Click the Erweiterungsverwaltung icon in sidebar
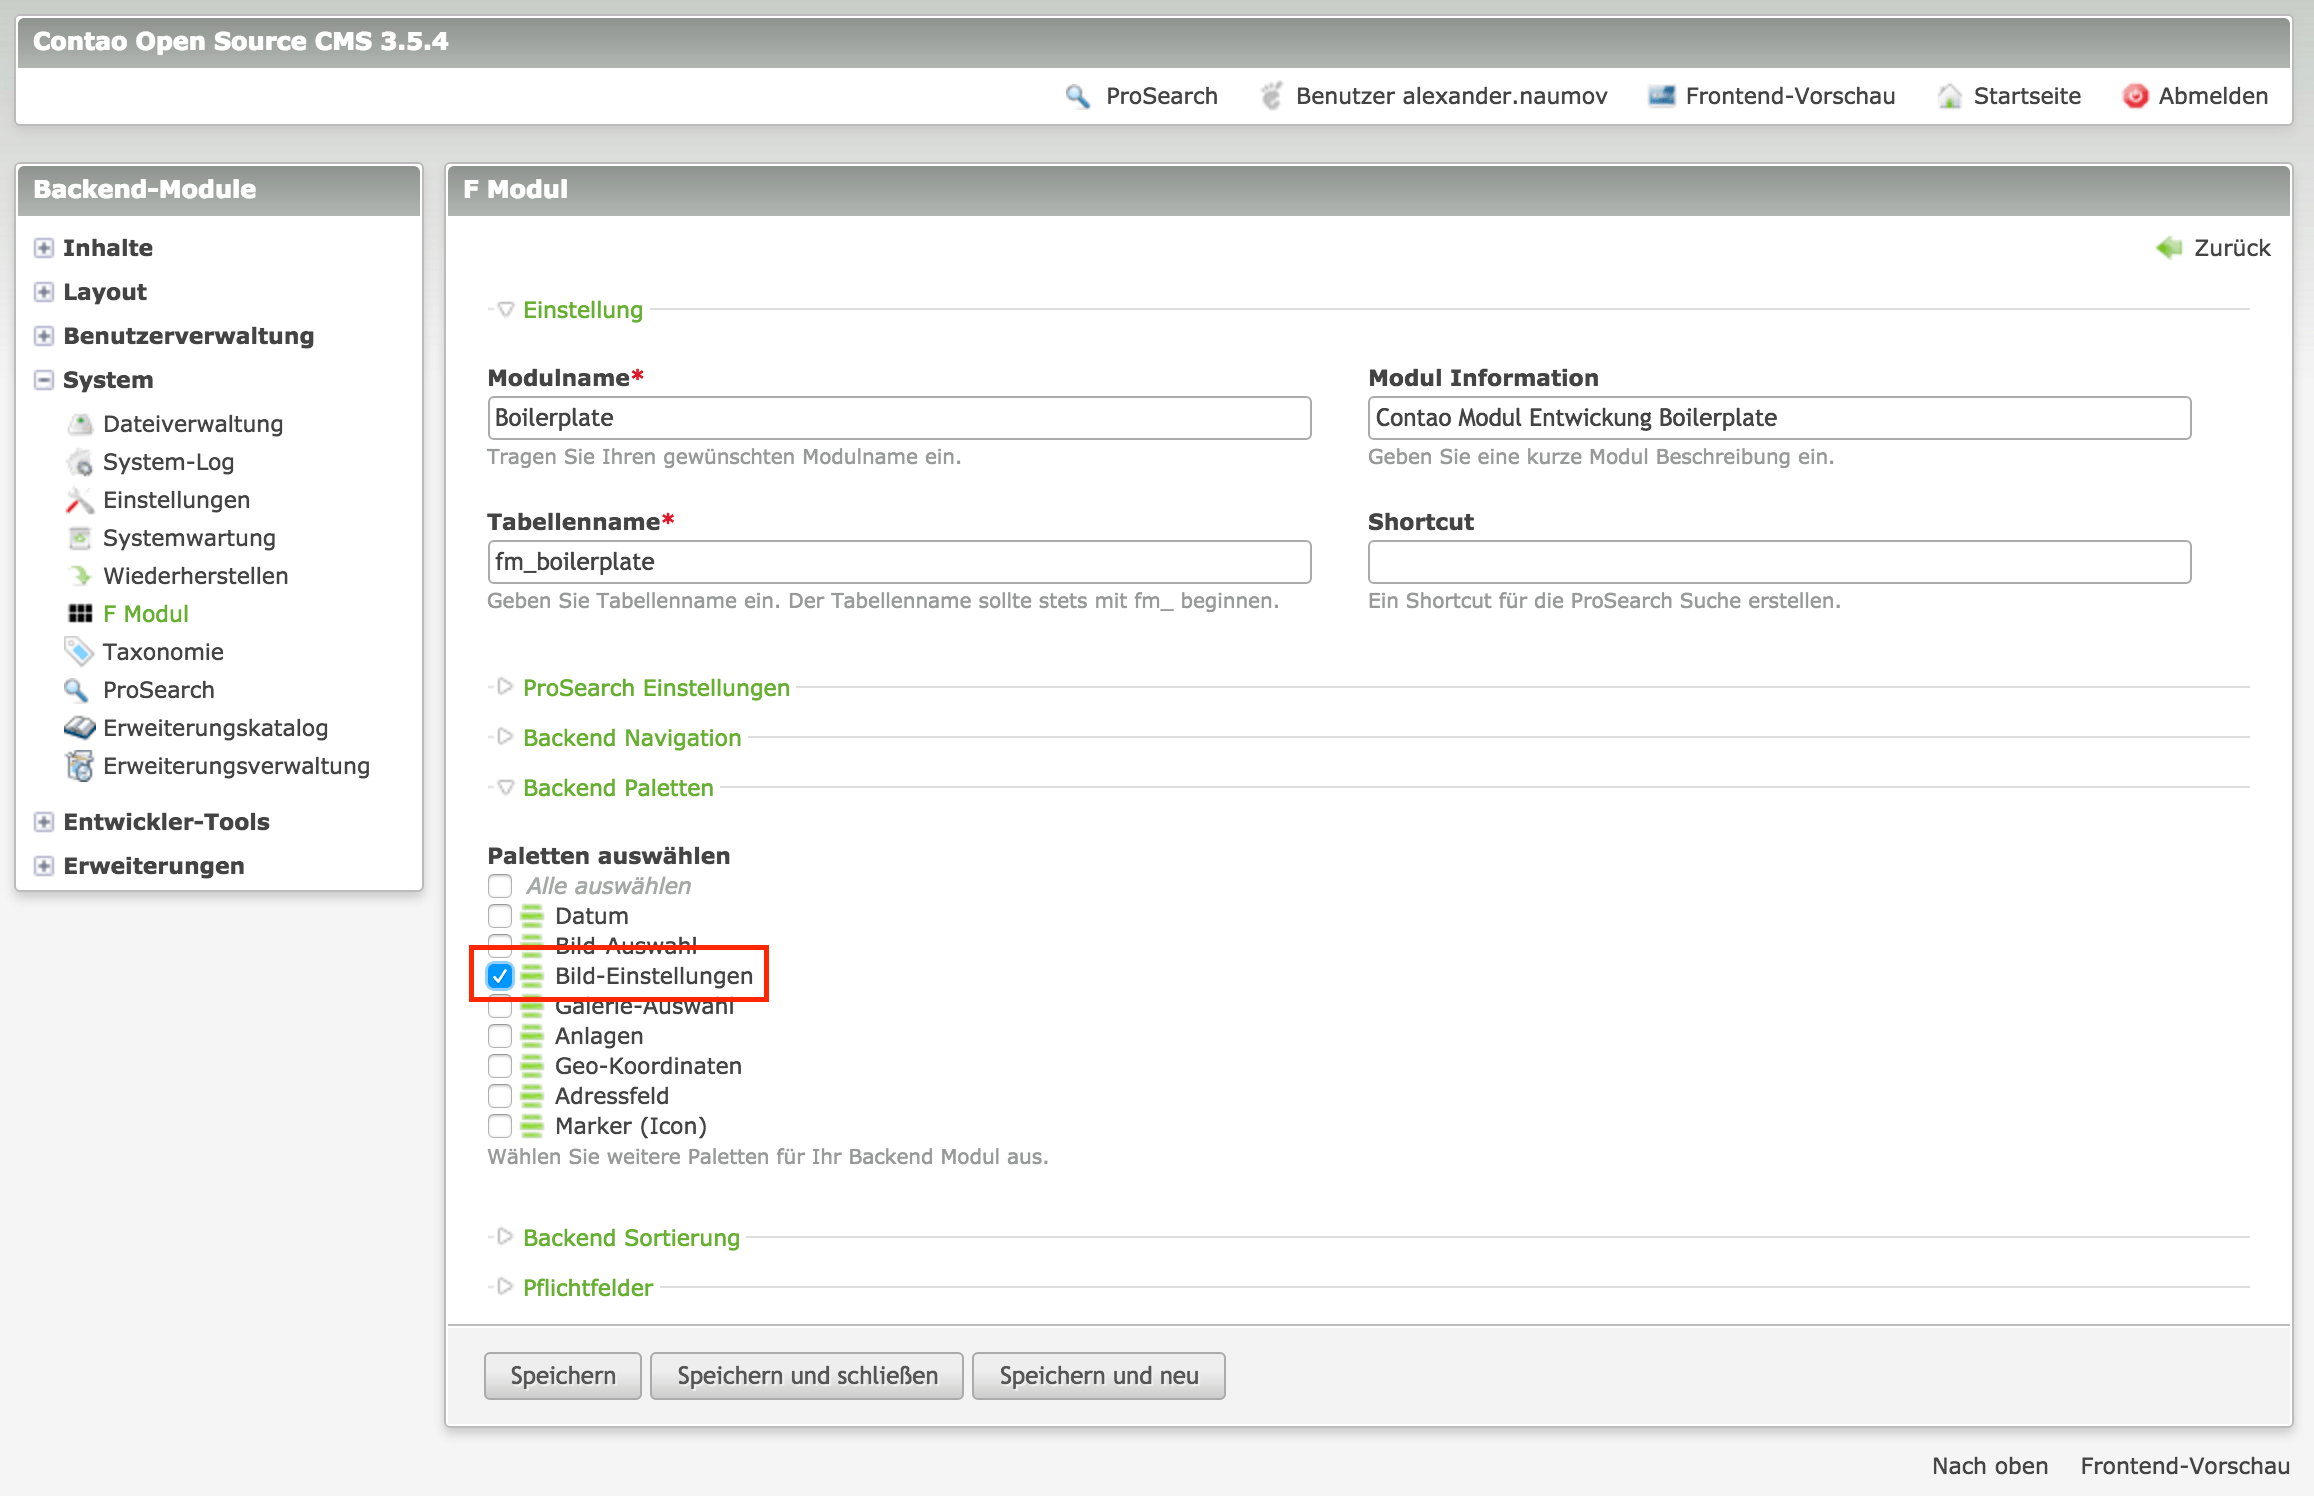The image size is (2314, 1496). pyautogui.click(x=80, y=766)
